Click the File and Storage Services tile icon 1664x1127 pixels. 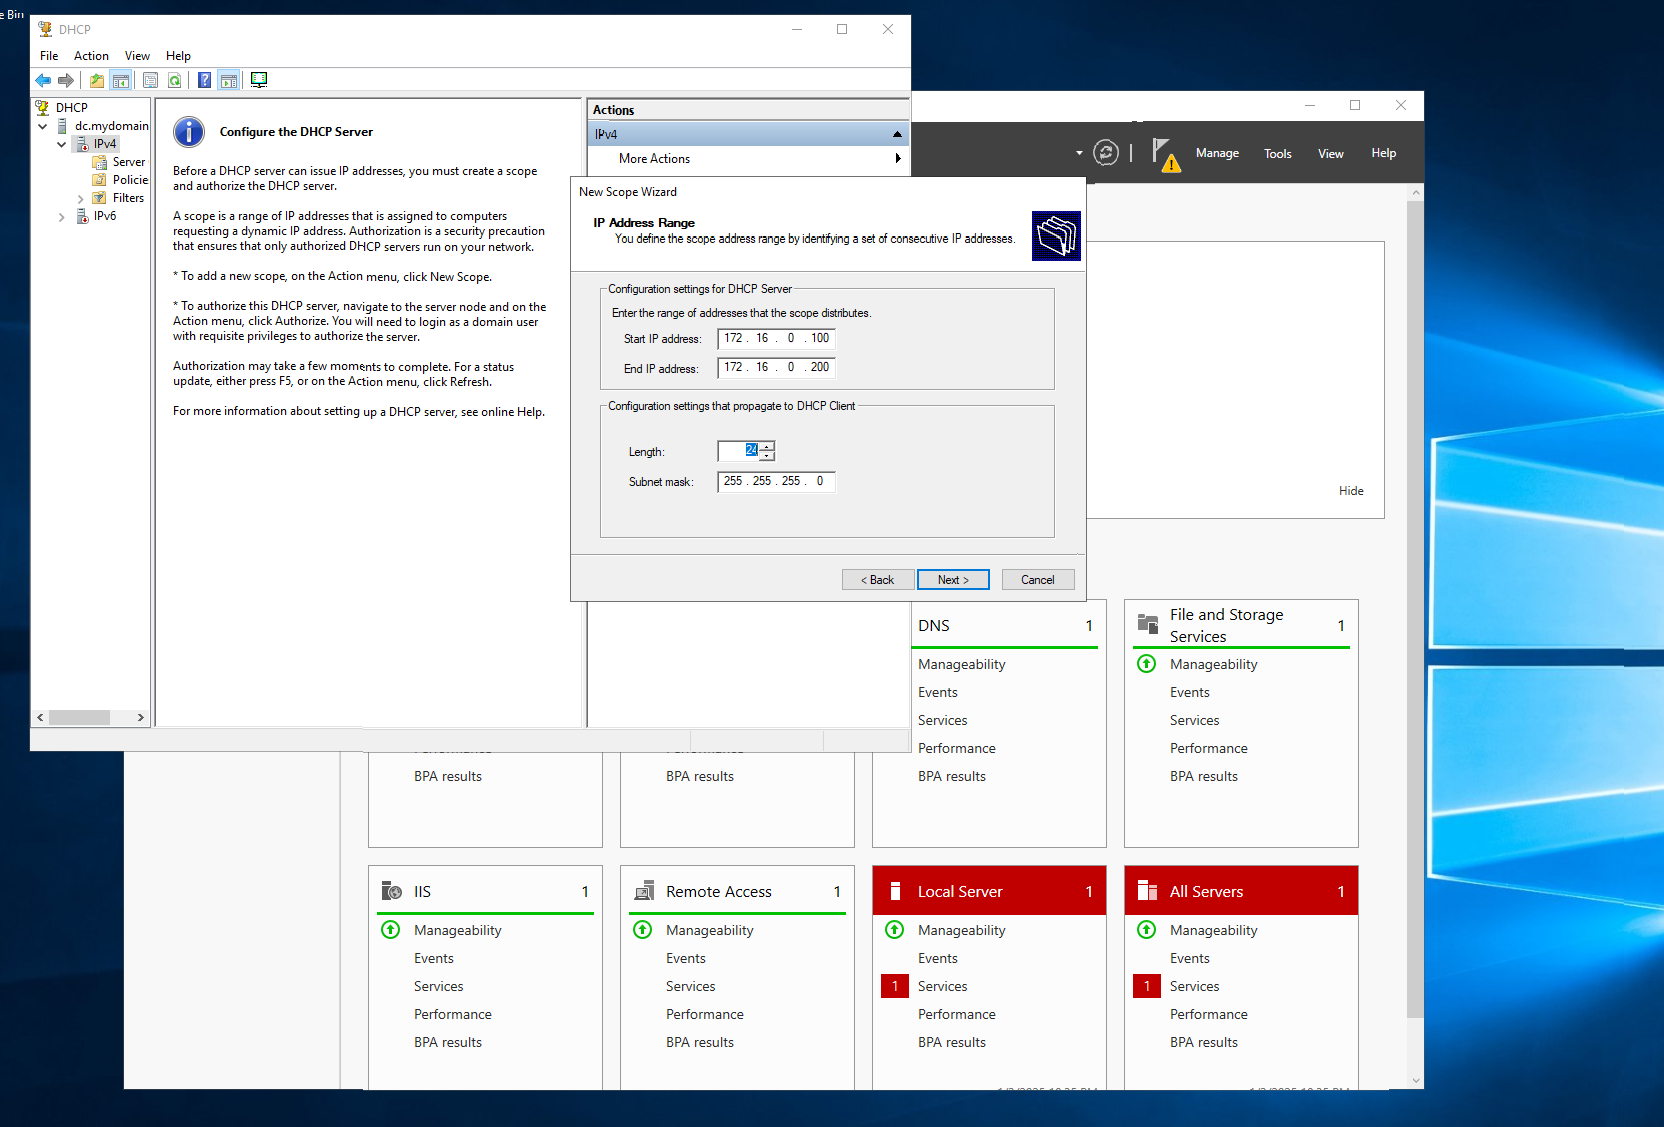(x=1148, y=625)
